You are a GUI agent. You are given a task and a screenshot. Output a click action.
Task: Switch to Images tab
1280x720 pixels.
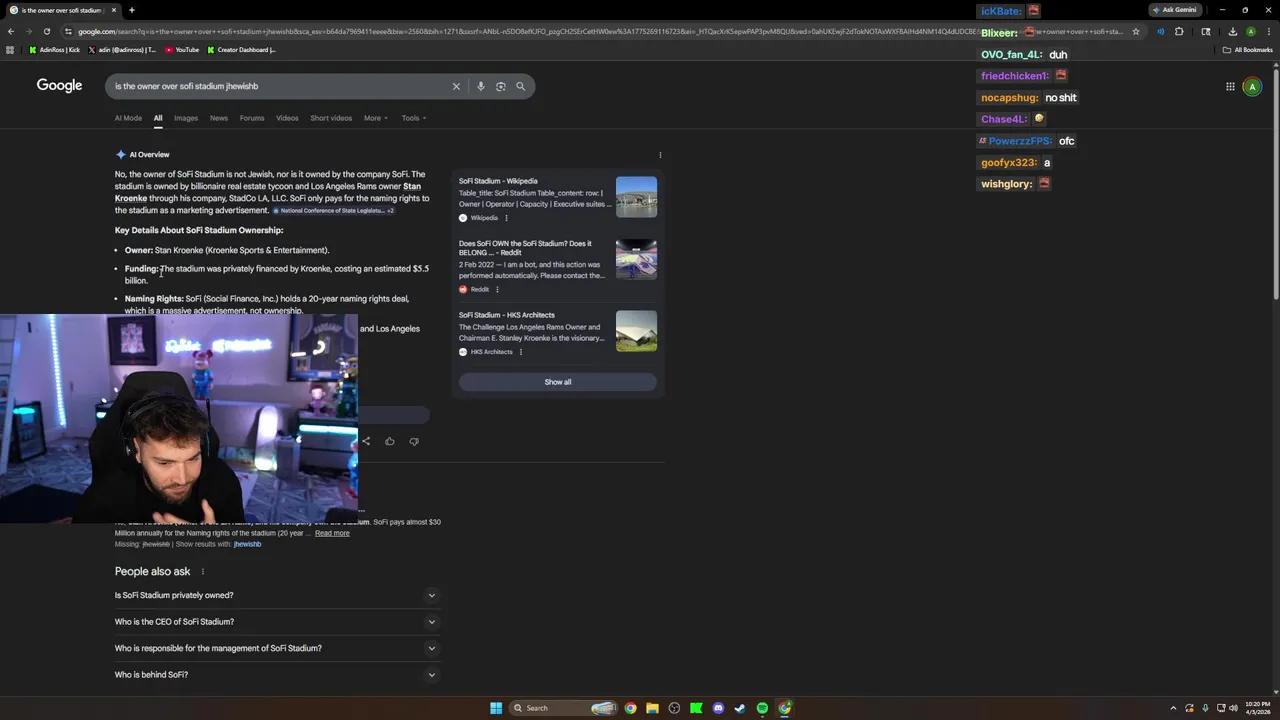[x=186, y=118]
